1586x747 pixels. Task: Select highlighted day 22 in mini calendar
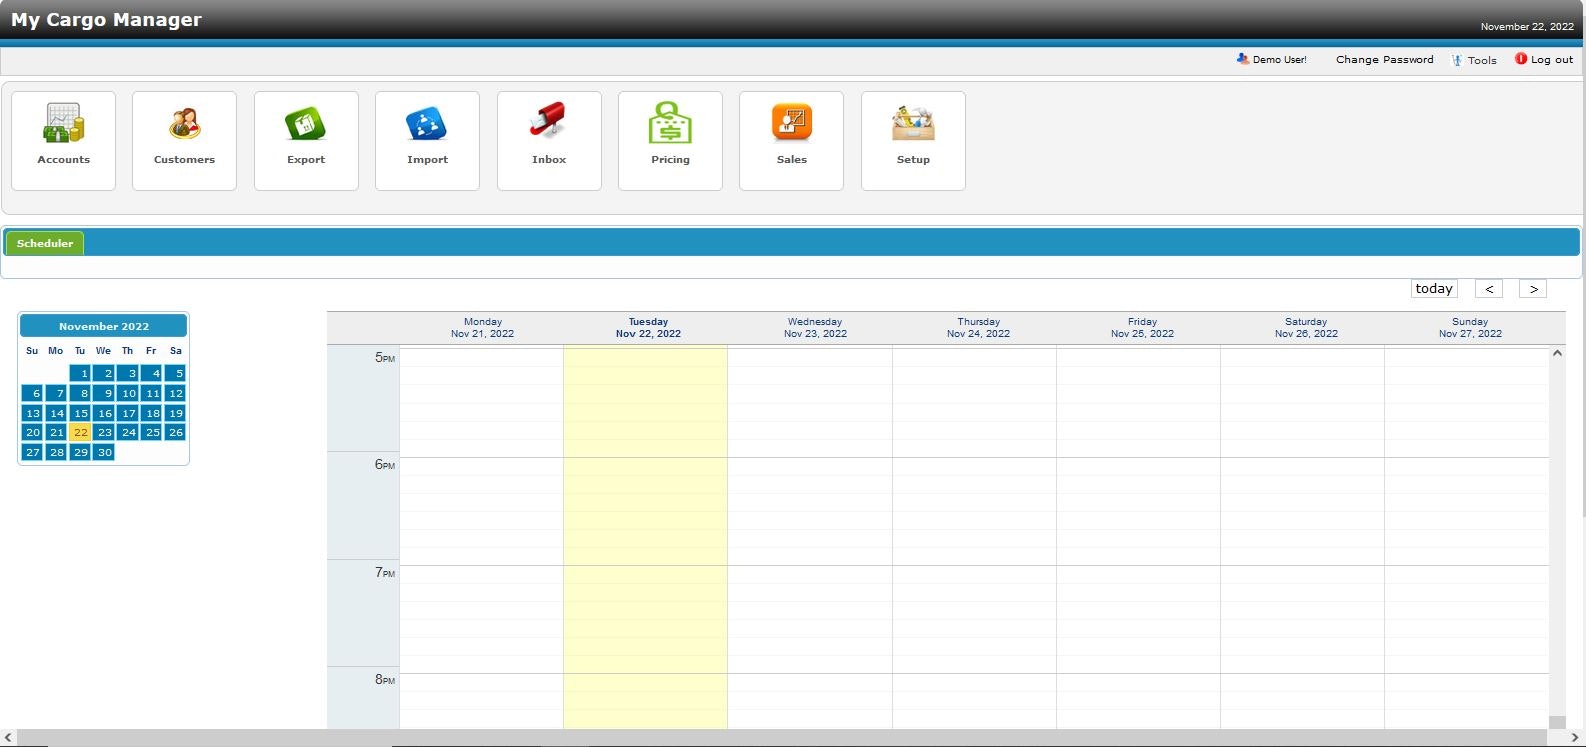pyautogui.click(x=80, y=432)
